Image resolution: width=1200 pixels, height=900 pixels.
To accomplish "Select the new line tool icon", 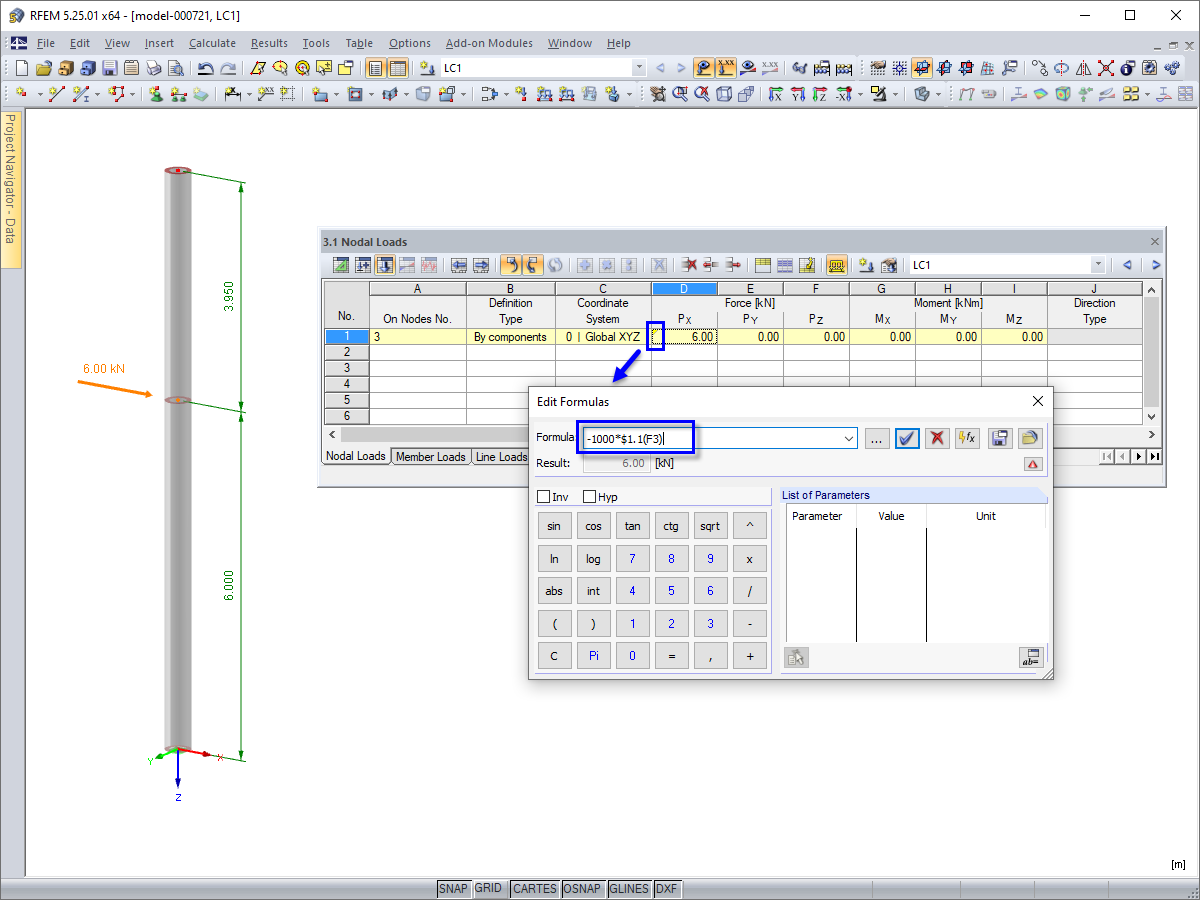I will pyautogui.click(x=57, y=94).
